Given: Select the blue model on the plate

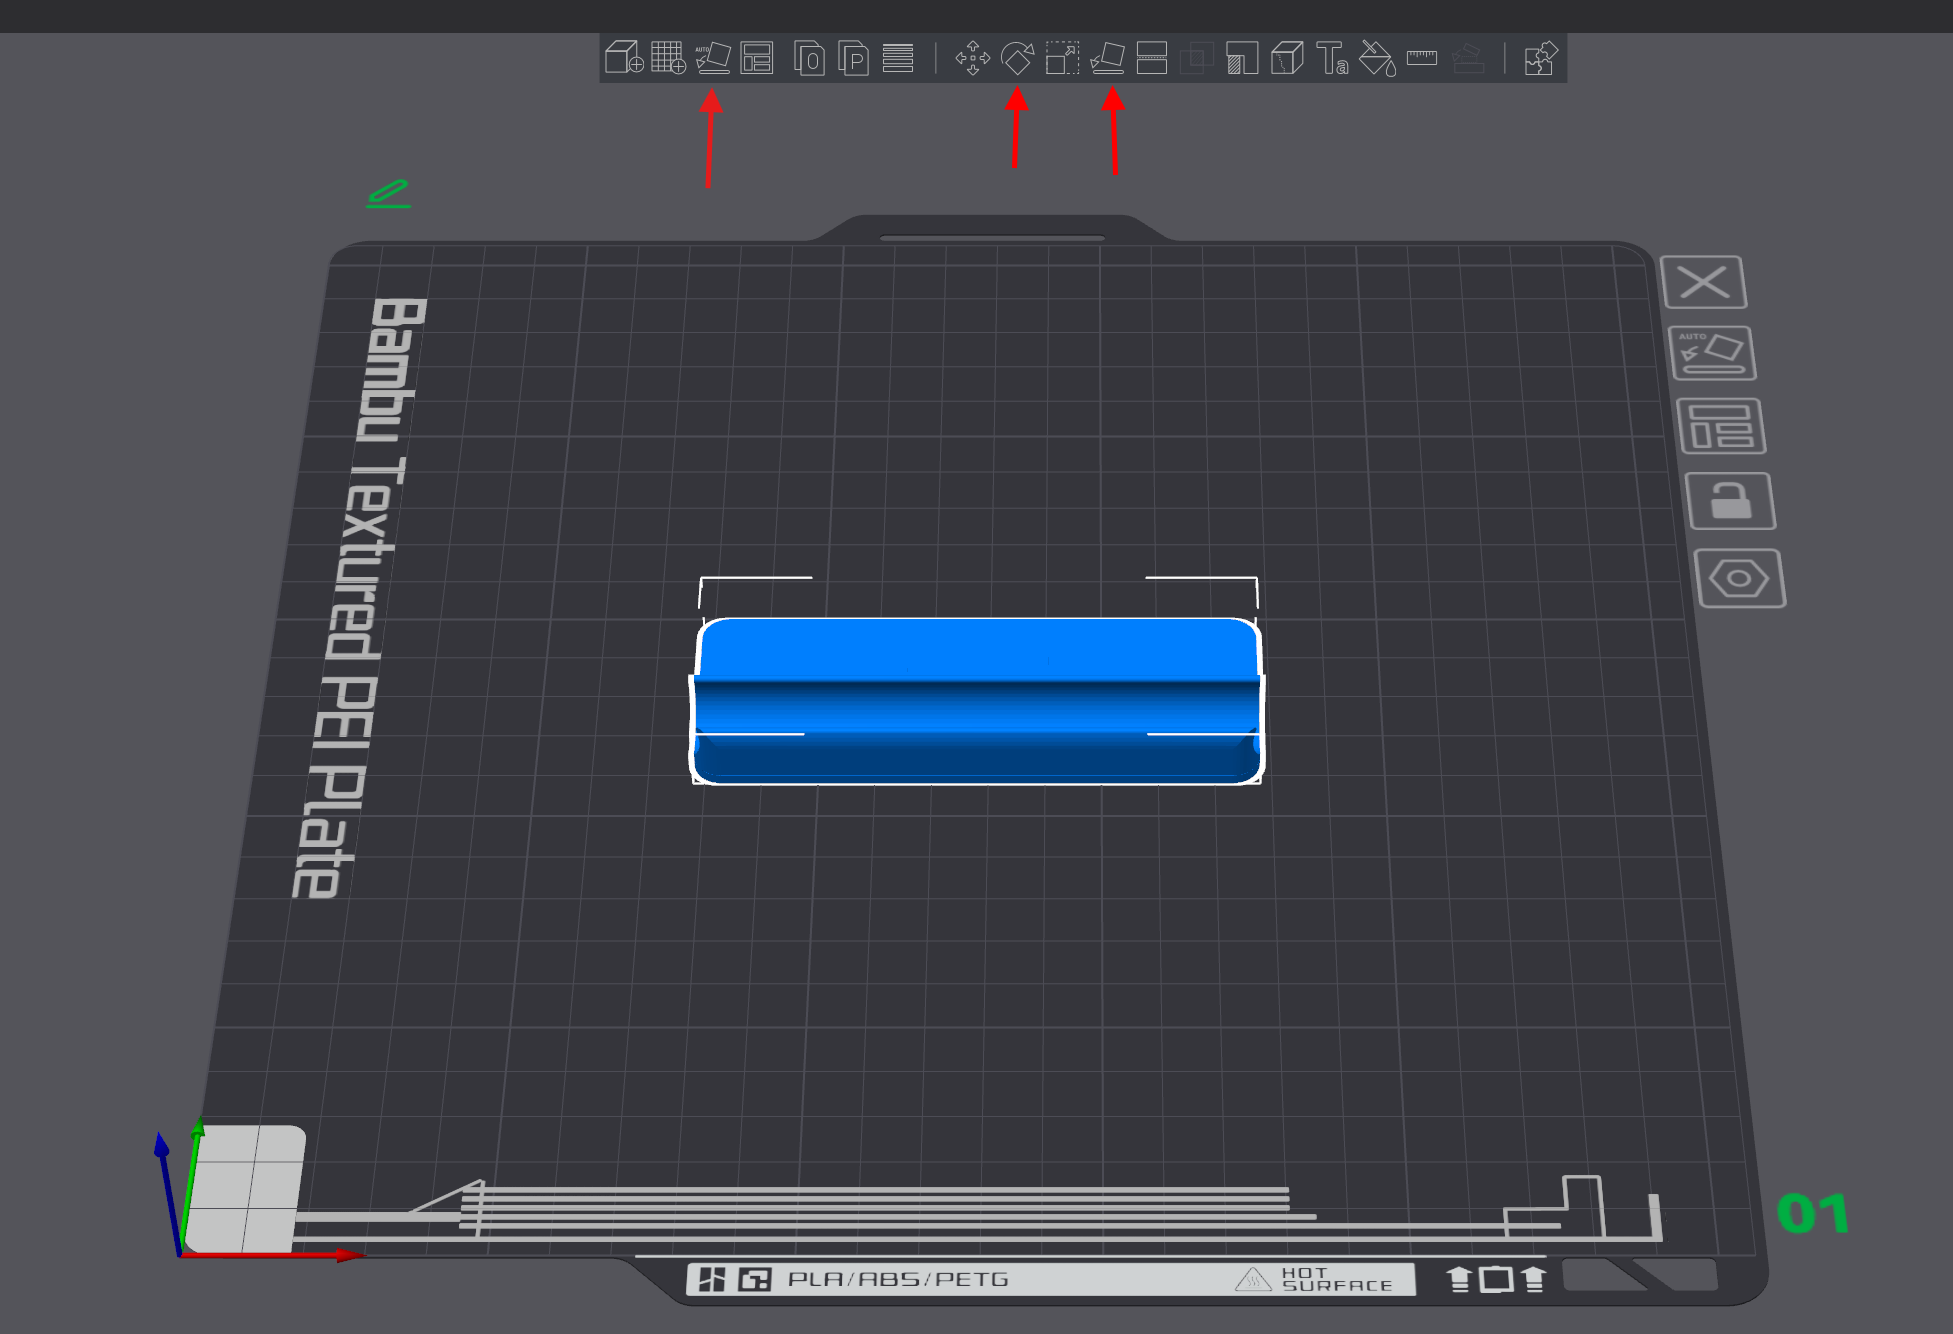Looking at the screenshot, I should [977, 701].
